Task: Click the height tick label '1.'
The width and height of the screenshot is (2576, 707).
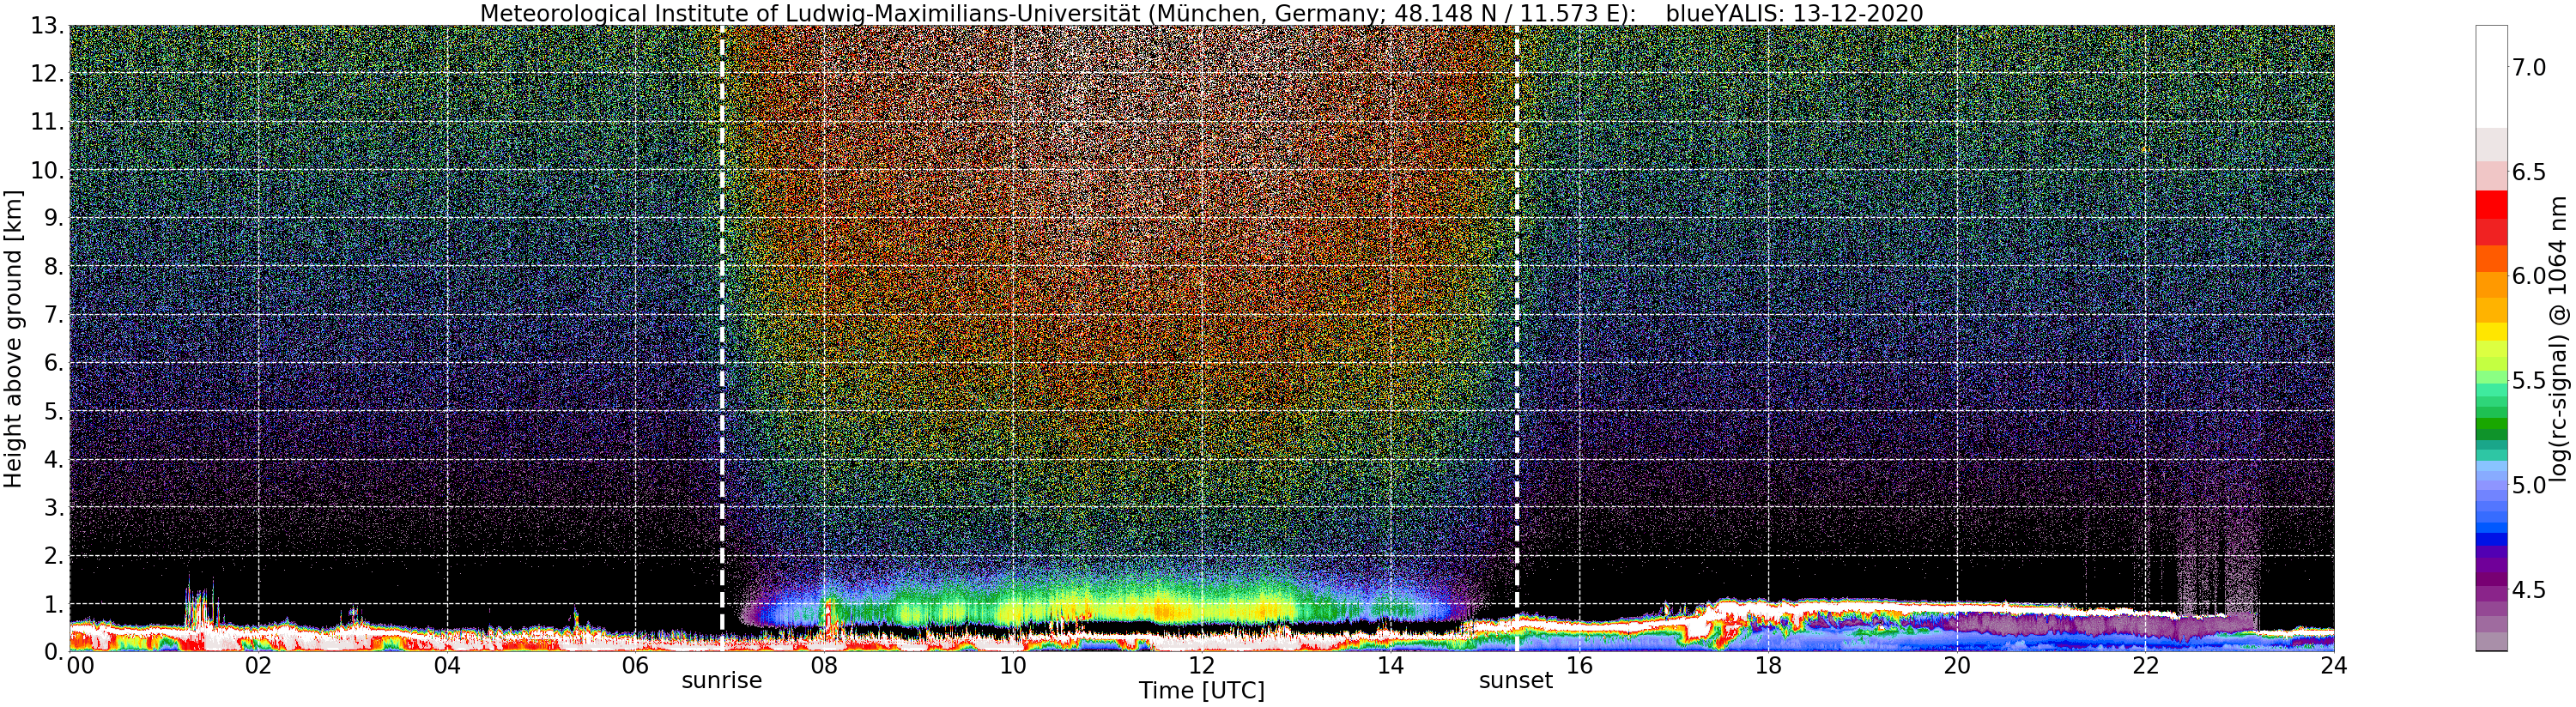Action: click(54, 603)
